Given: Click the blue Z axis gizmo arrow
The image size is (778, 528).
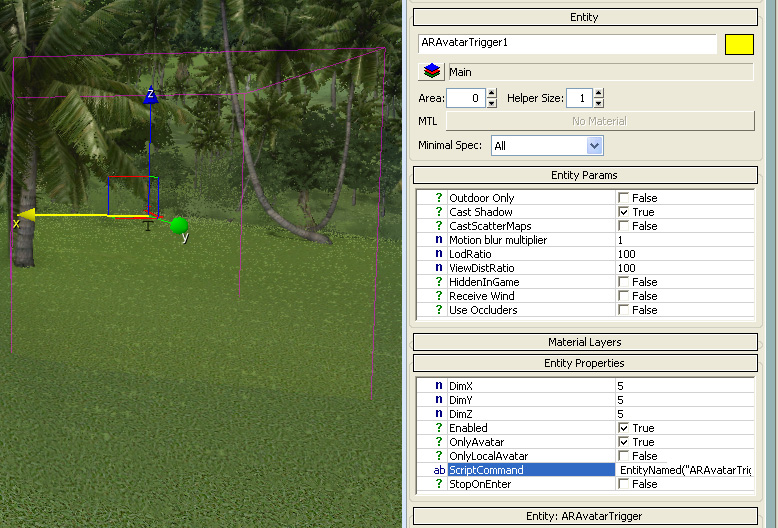Looking at the screenshot, I should 150,95.
